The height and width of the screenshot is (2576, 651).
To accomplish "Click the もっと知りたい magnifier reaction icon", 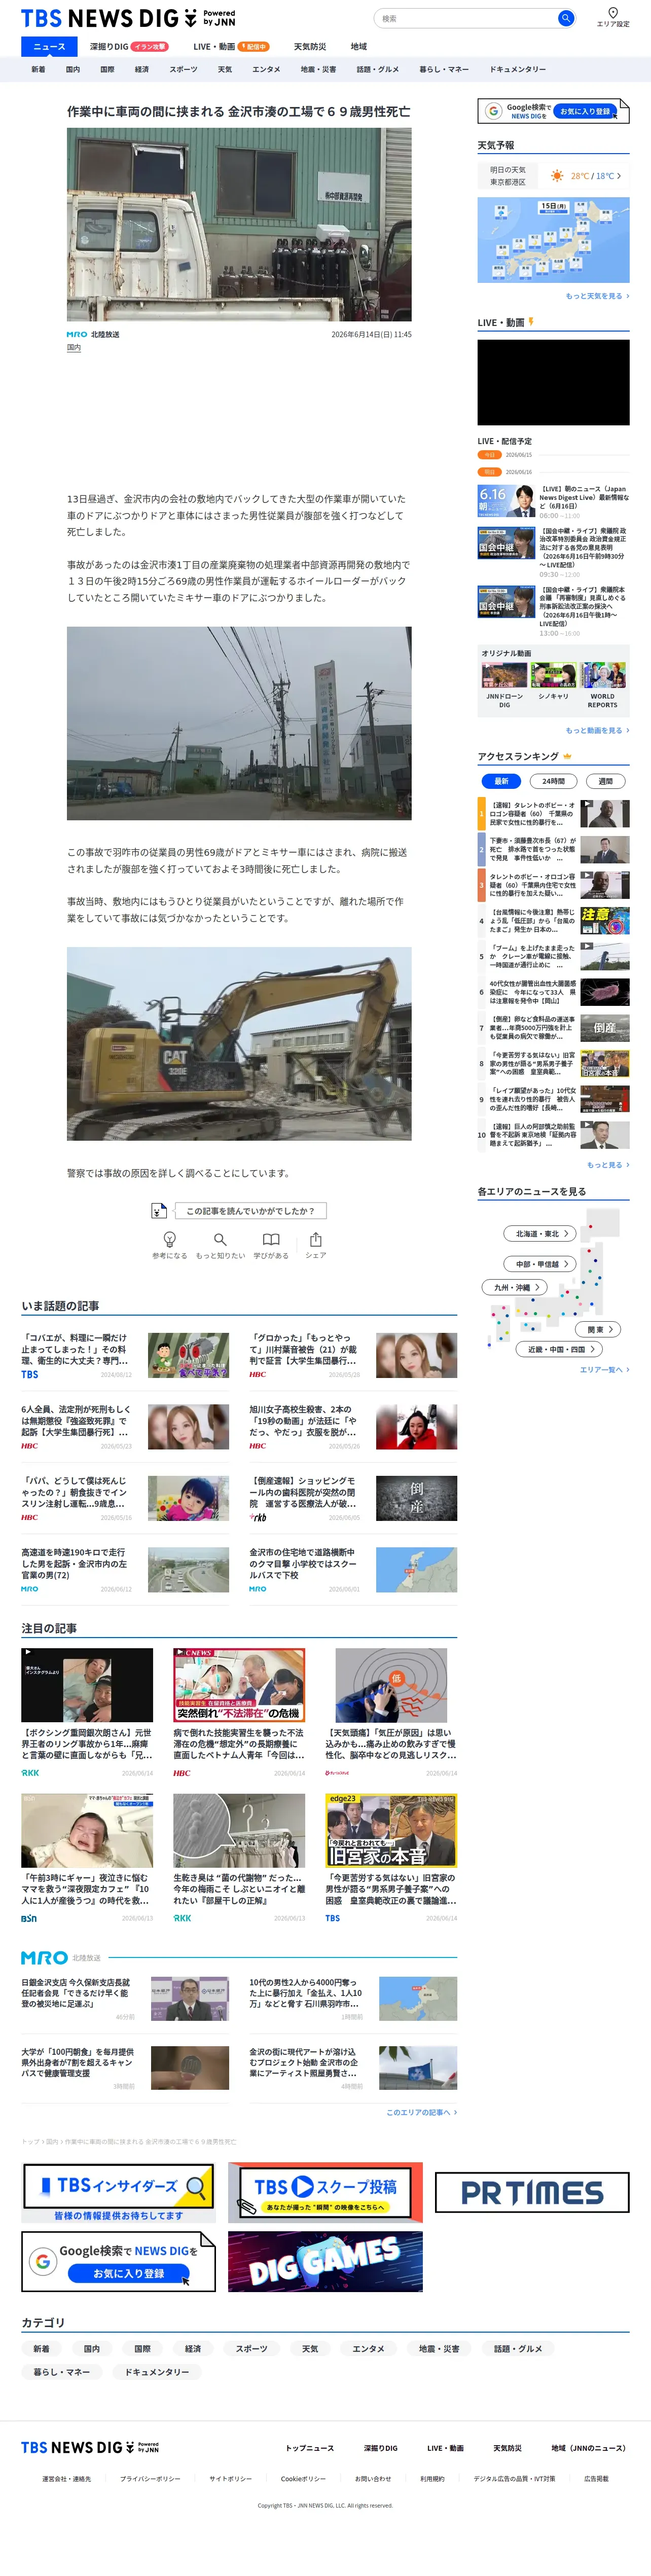I will point(220,1239).
